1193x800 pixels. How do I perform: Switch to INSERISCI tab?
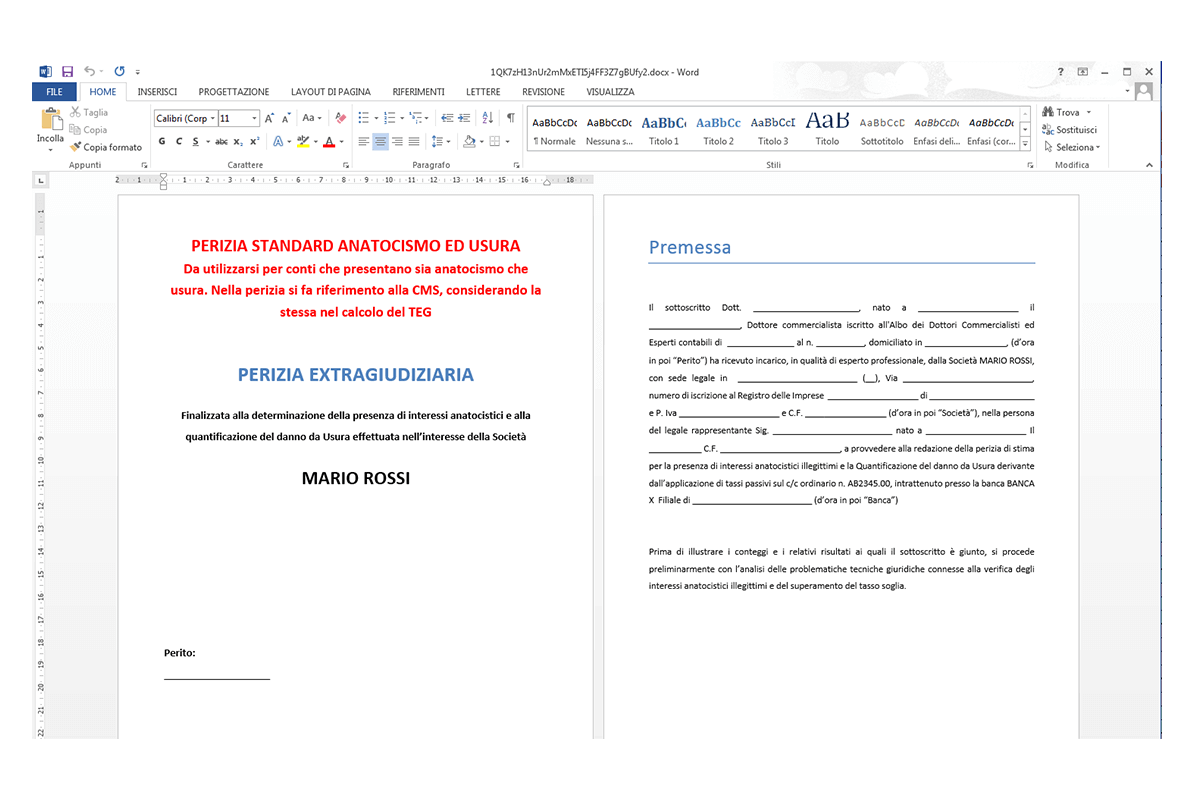tap(157, 92)
